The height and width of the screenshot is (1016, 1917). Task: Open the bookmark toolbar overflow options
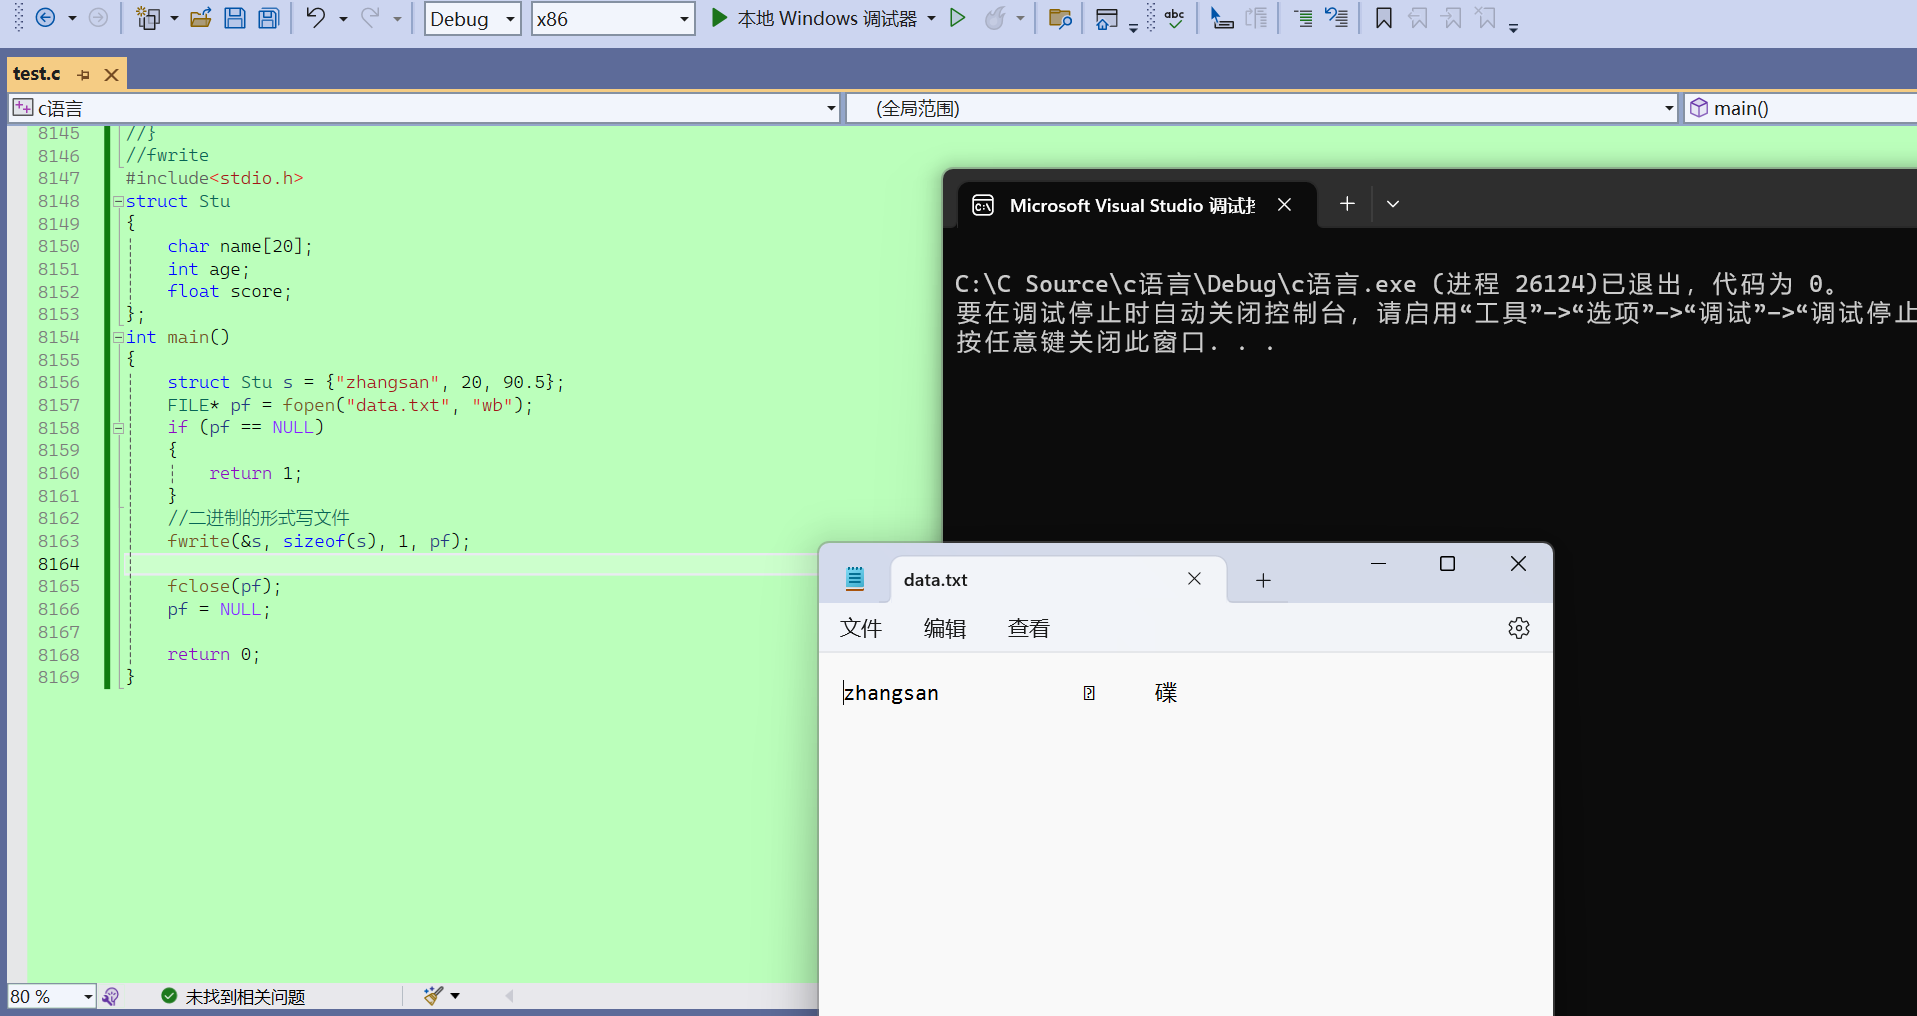pos(1513,27)
